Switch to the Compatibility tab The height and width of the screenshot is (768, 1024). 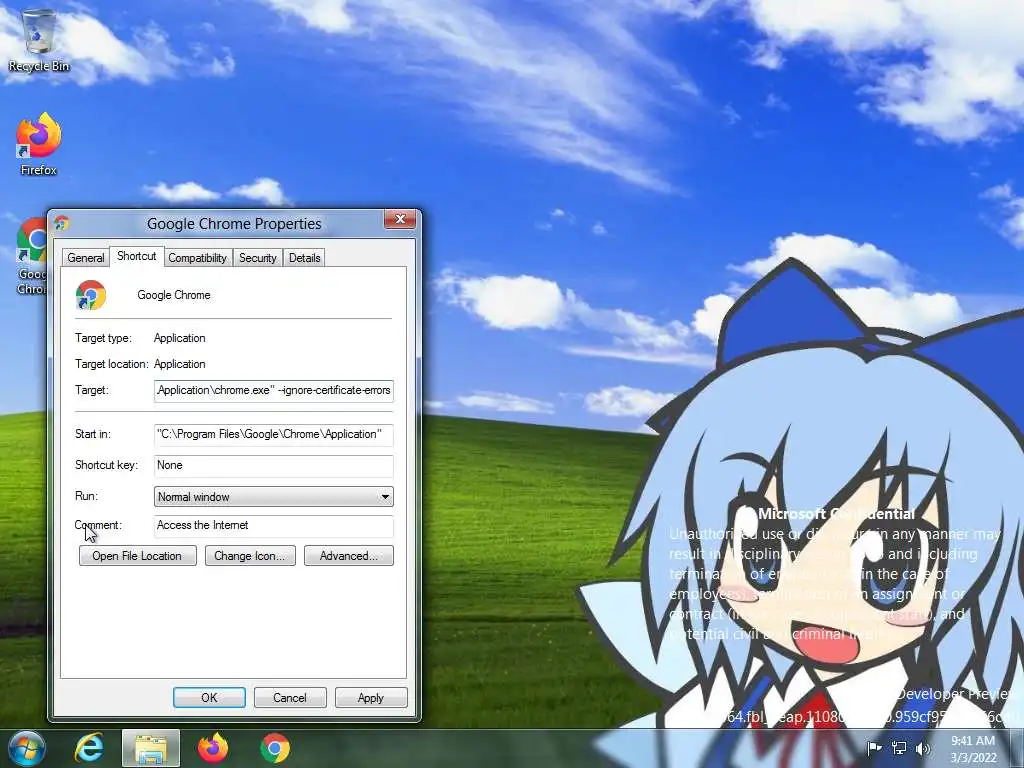[x=197, y=258]
